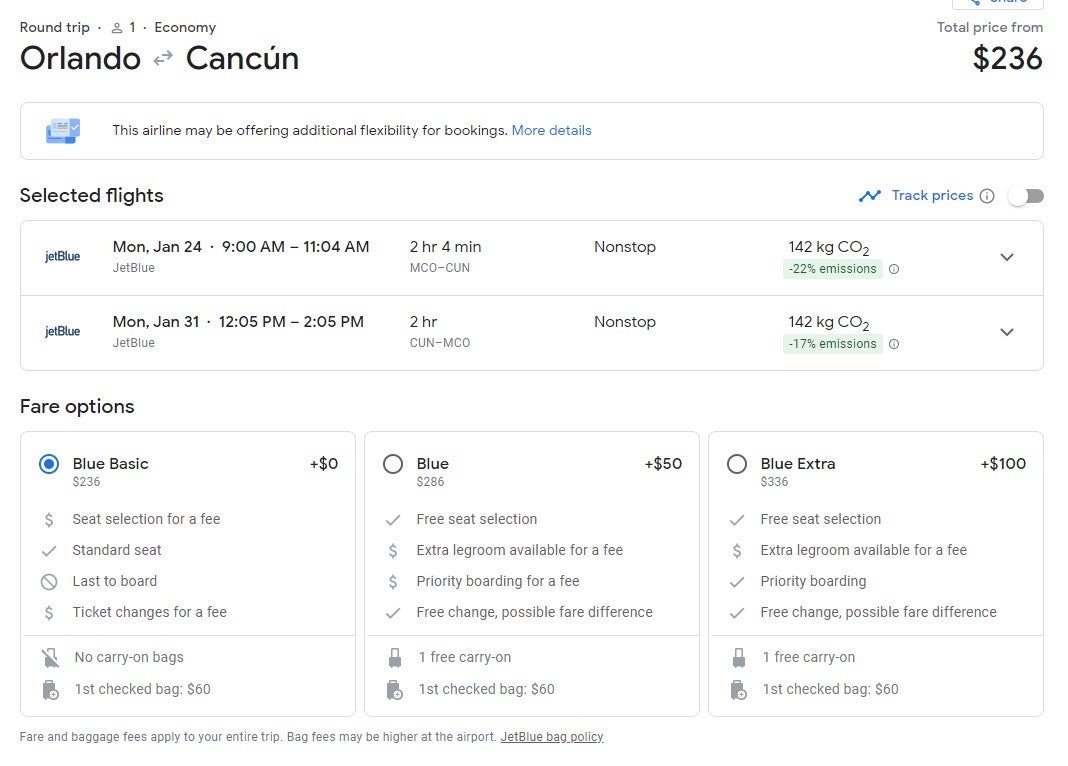Click JetBlue logo on Jan 31 flight
The image size is (1068, 766).
(x=63, y=331)
